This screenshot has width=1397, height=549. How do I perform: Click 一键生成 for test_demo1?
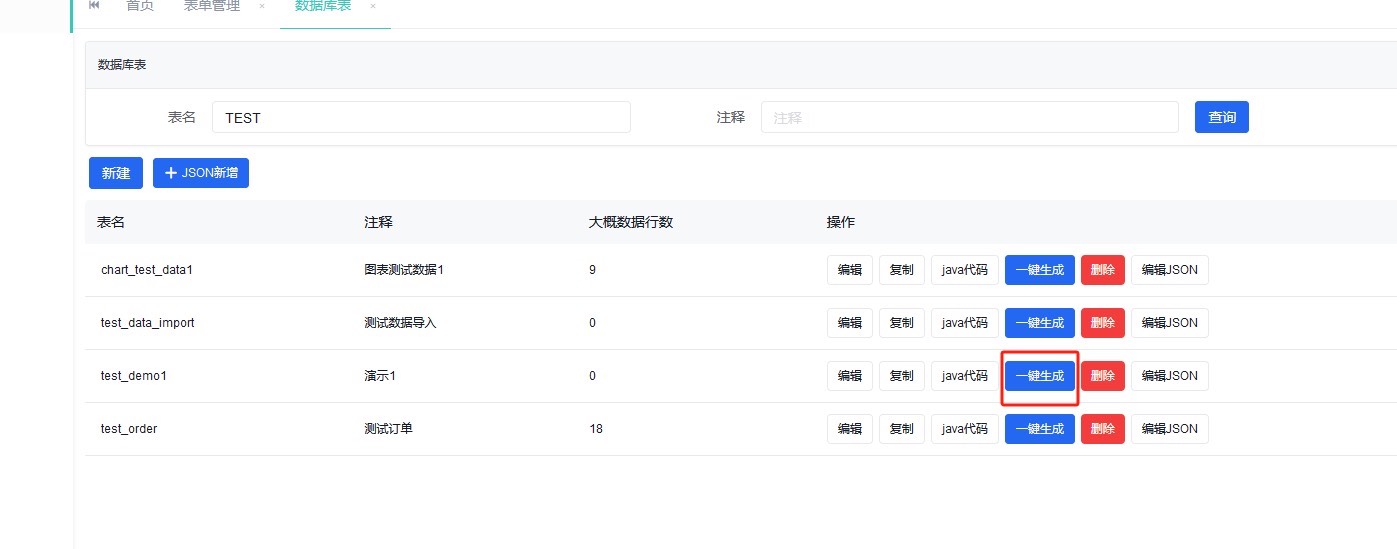pyautogui.click(x=1039, y=376)
